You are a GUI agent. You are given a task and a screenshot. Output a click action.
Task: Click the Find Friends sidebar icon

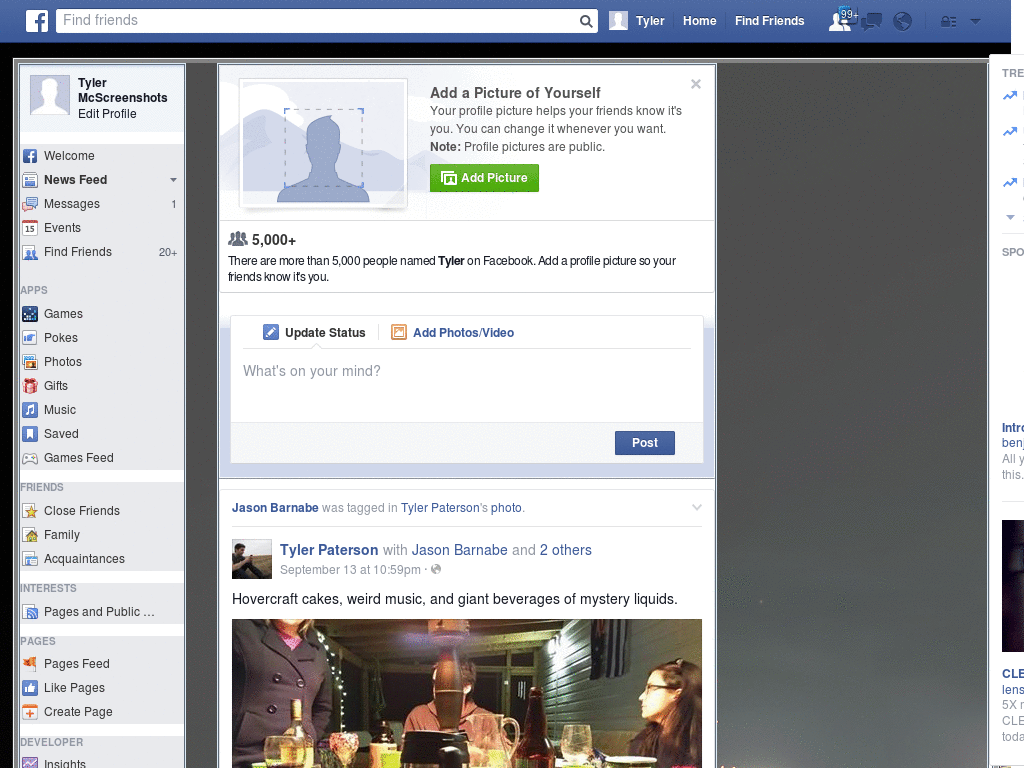30,252
